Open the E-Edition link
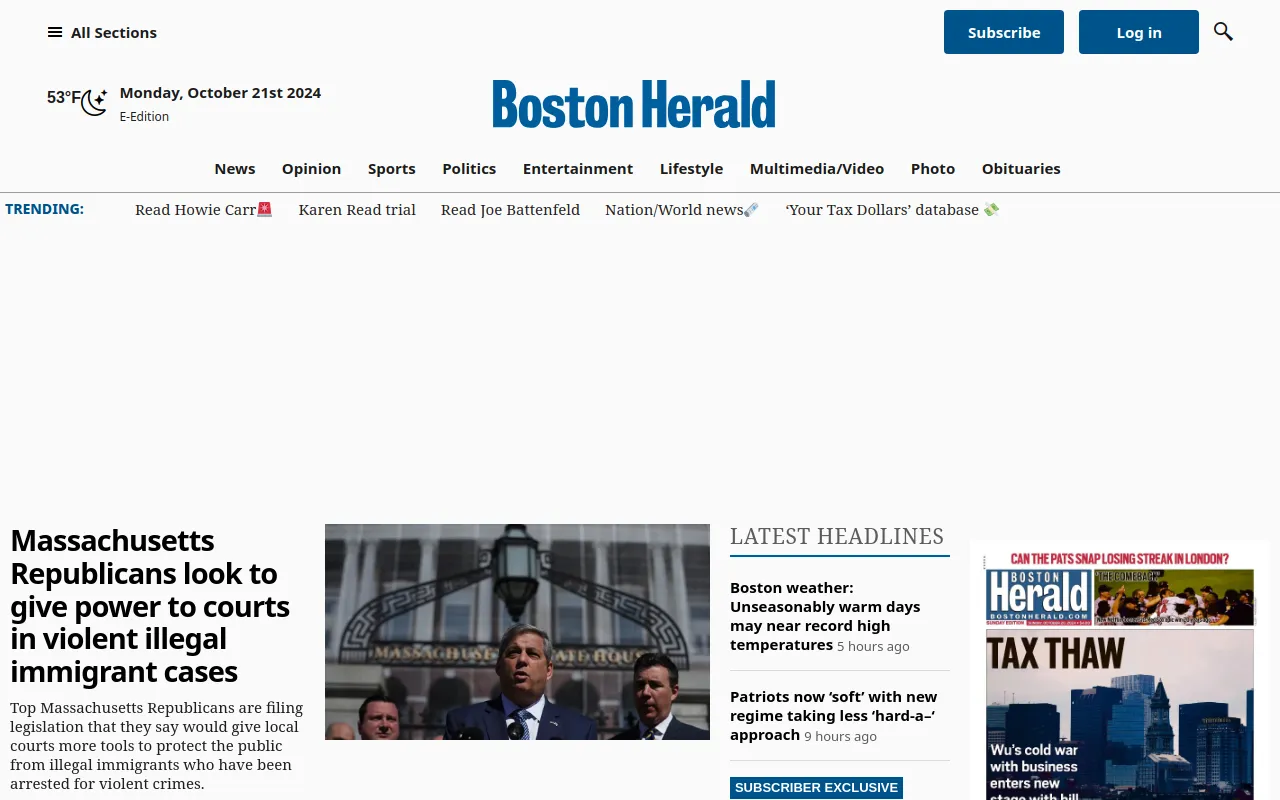The width and height of the screenshot is (1280, 800). click(x=144, y=116)
